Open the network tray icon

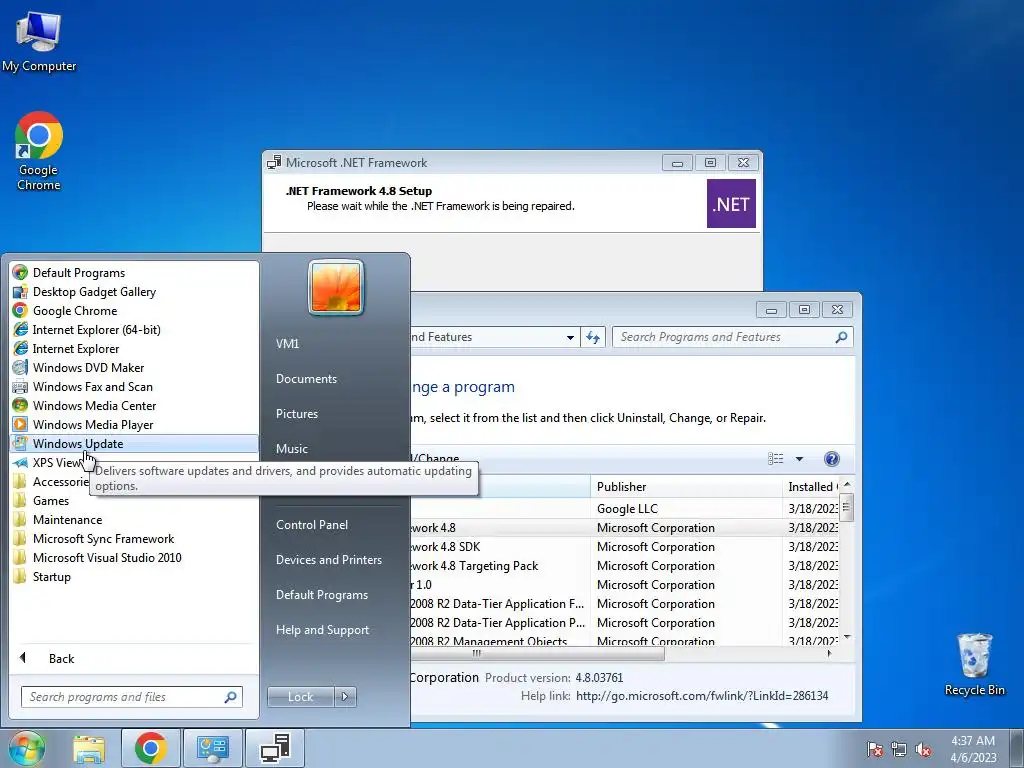coord(899,749)
